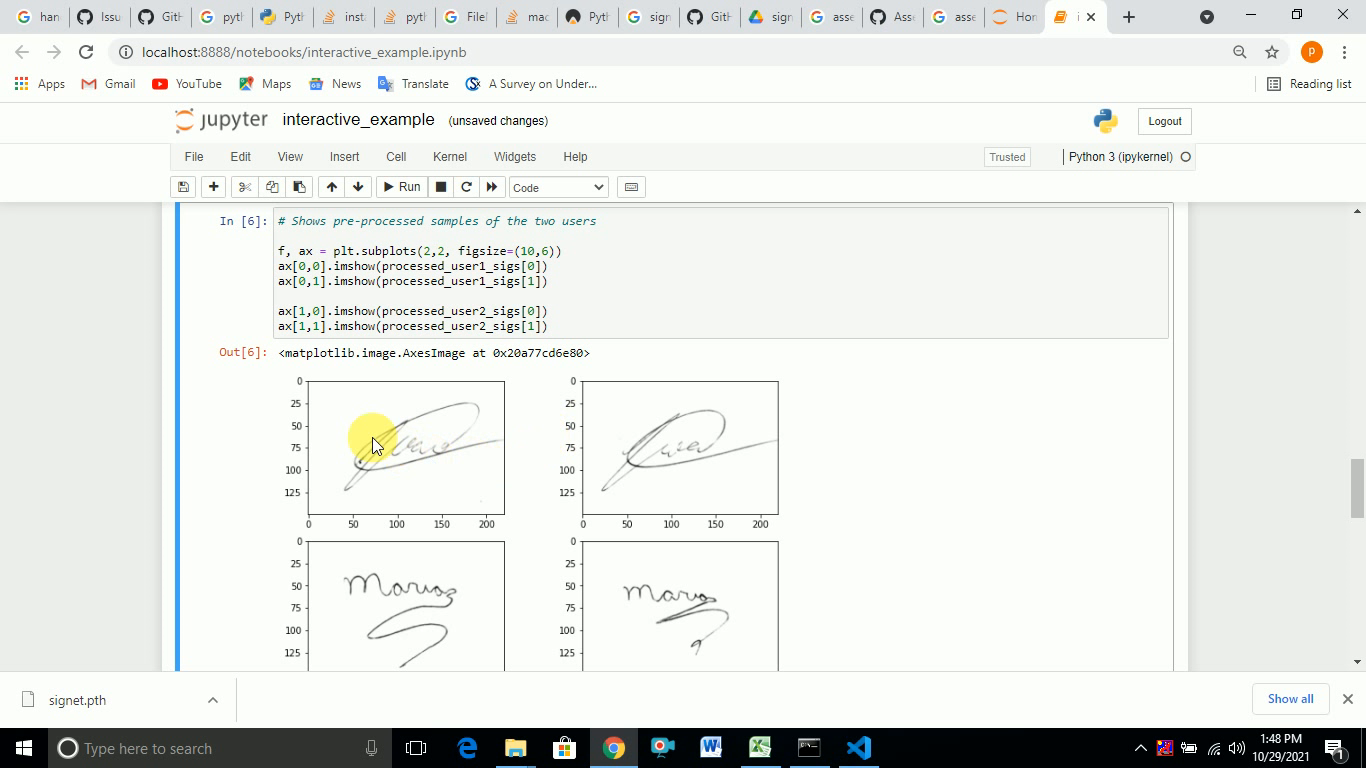Viewport: 1366px width, 768px height.
Task: Copy selected cells in the Jupyter toolbar
Action: click(x=272, y=187)
